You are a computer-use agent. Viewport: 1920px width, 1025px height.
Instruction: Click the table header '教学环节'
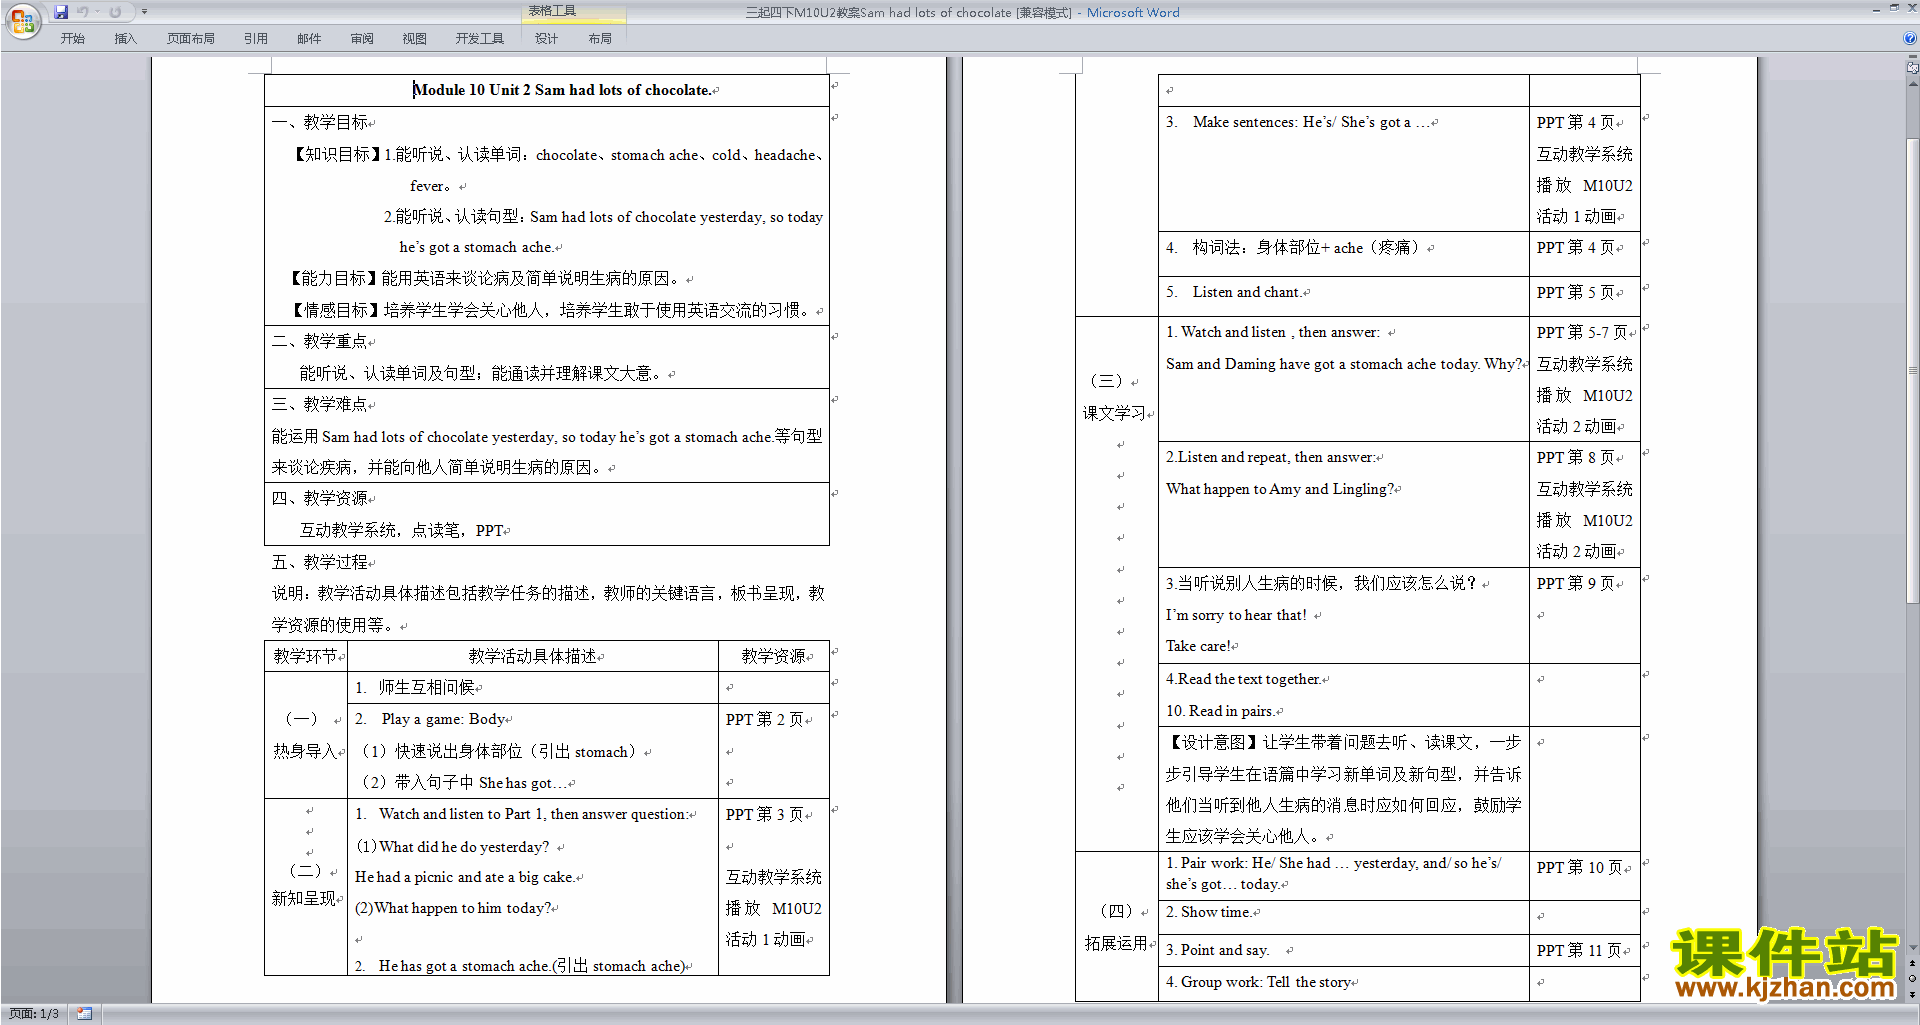(x=305, y=656)
